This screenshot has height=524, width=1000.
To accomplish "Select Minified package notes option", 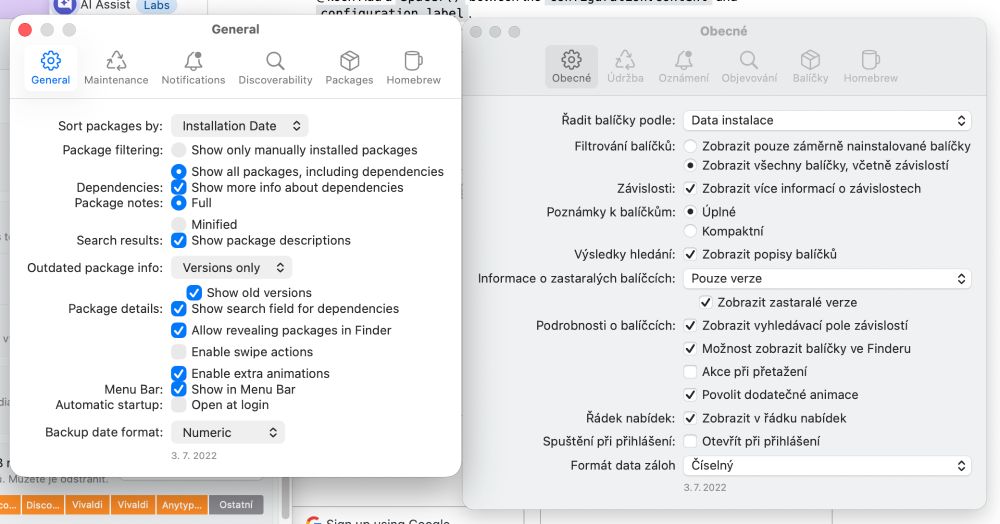I will pyautogui.click(x=179, y=224).
